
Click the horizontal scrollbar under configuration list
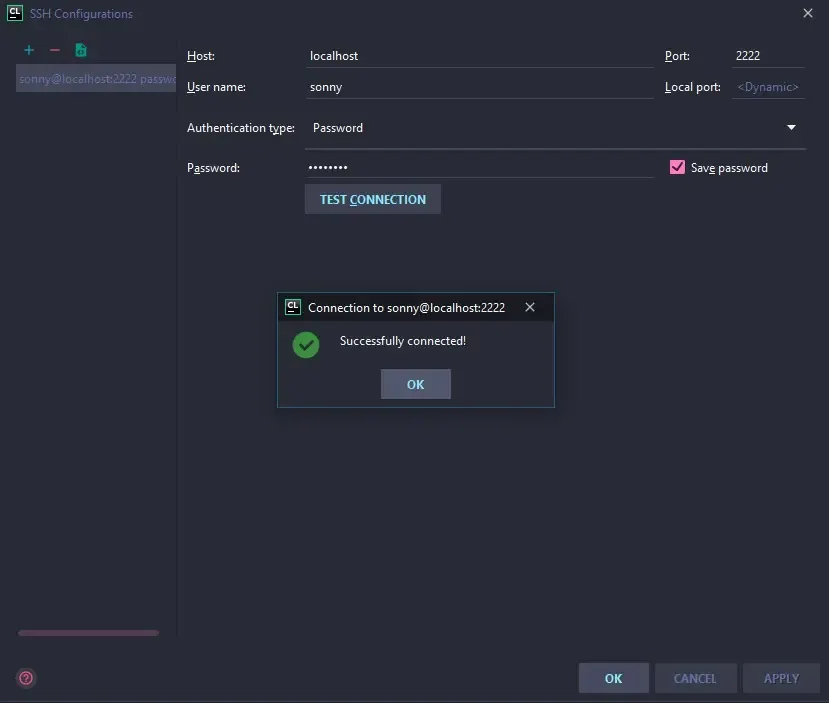[x=88, y=633]
